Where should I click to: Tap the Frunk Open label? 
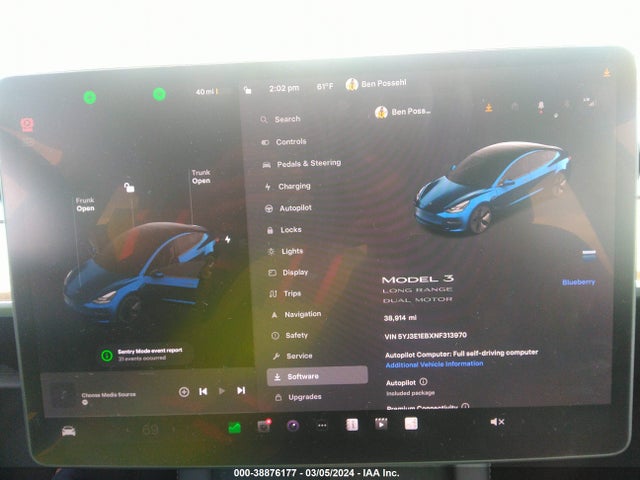pos(85,204)
